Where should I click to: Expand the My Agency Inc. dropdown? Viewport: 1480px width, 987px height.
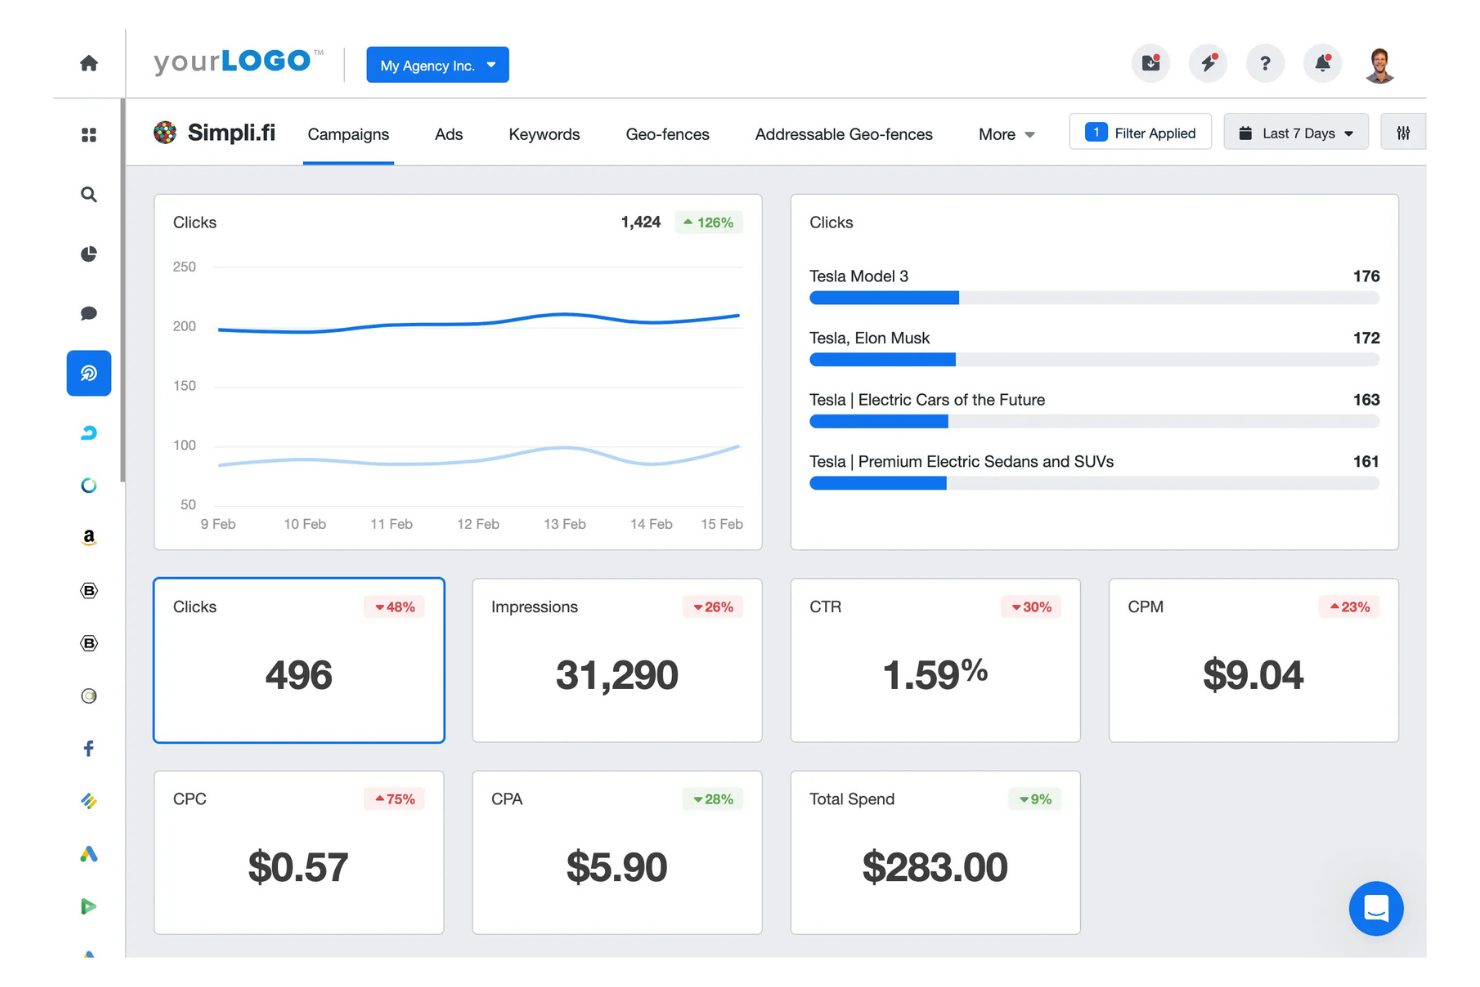437,64
